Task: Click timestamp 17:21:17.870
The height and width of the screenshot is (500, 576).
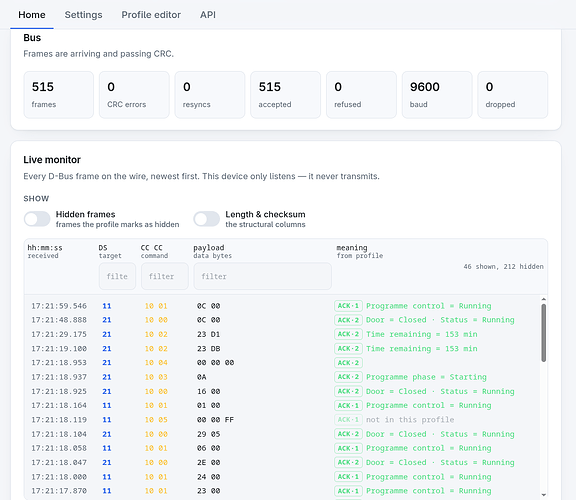Action: click(59, 490)
